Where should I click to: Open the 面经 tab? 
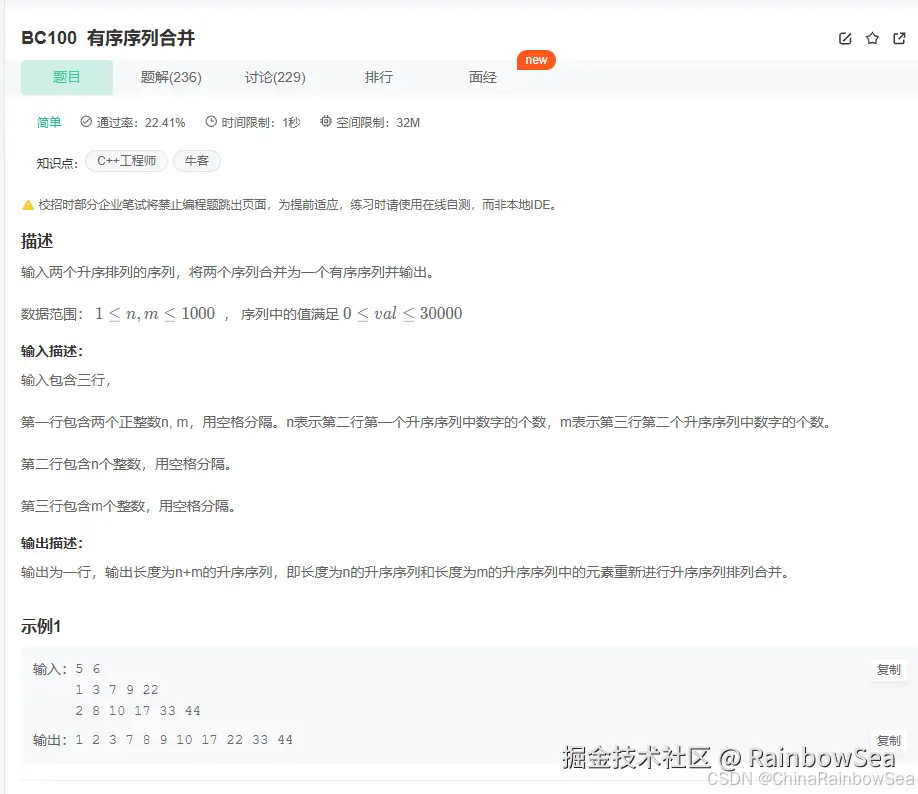[482, 77]
